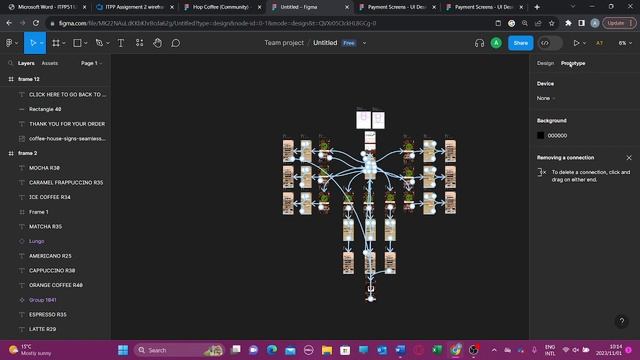
Task: Select the Move tool
Action: pyautogui.click(x=33, y=43)
